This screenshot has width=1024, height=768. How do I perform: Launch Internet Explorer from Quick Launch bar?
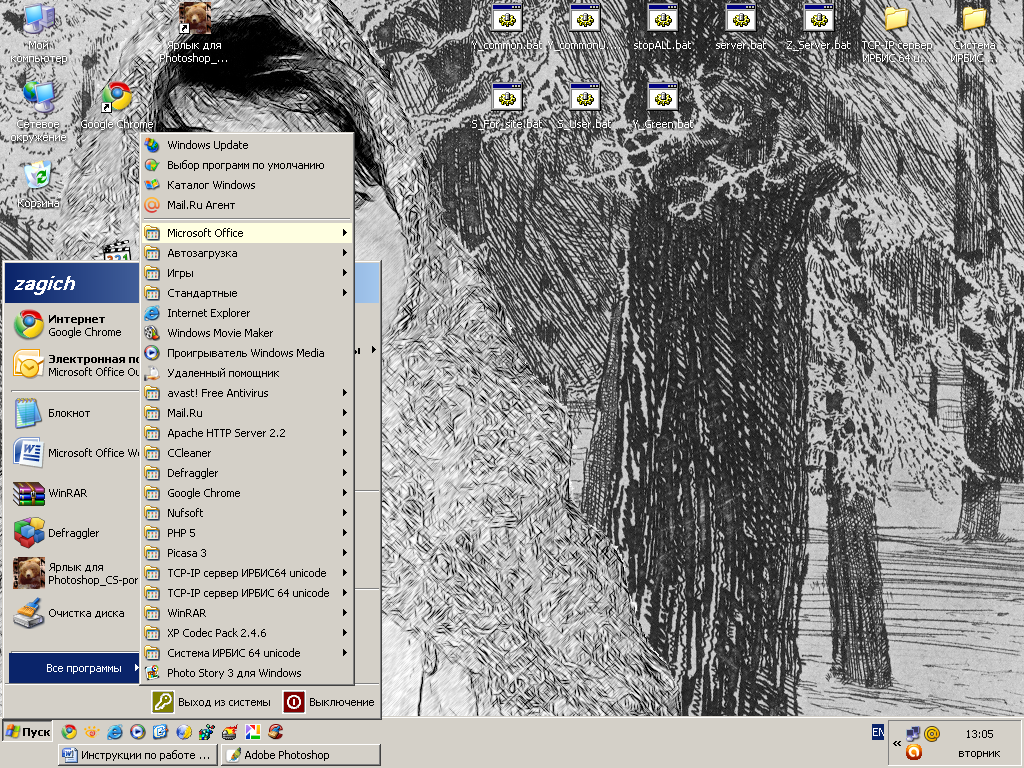coord(114,732)
